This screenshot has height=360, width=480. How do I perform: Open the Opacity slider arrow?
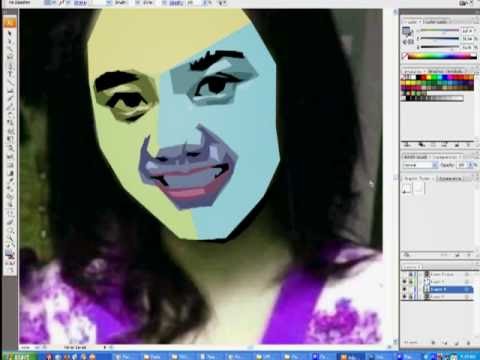471,165
